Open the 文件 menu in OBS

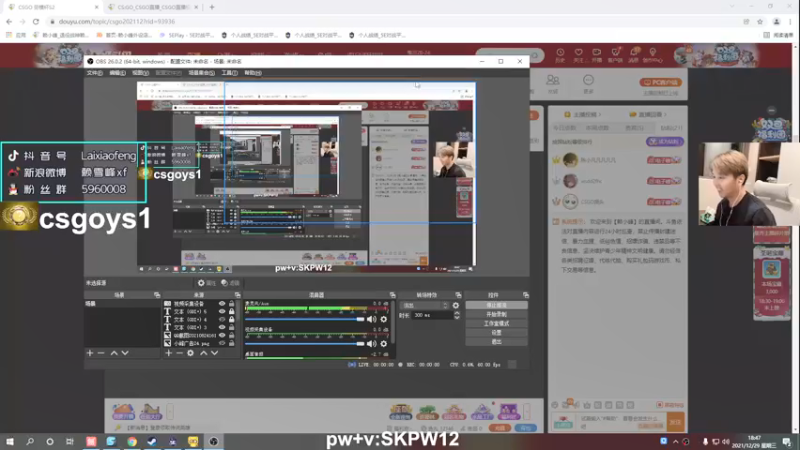pos(94,73)
